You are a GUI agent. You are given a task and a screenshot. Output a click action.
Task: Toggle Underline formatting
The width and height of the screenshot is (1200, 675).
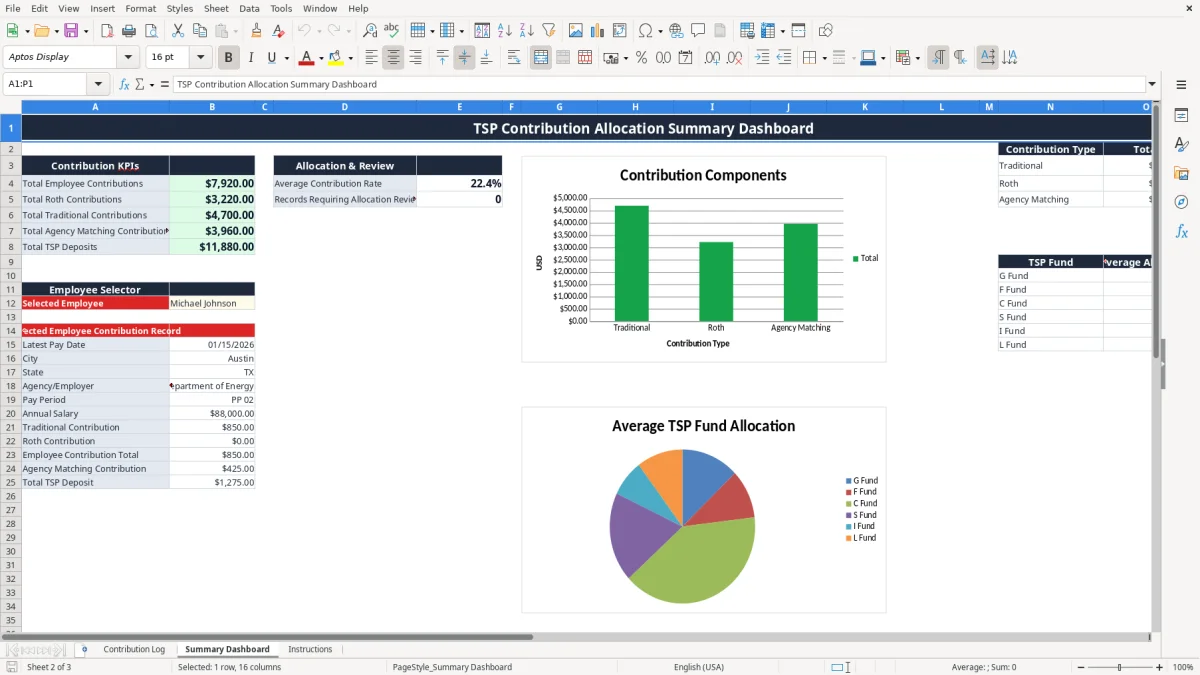coord(271,58)
